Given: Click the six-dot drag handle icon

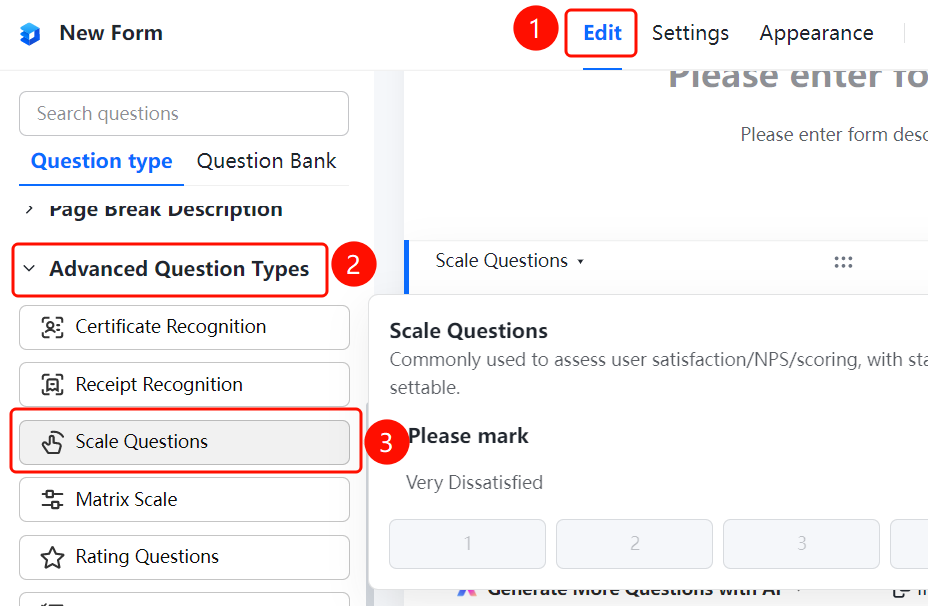Looking at the screenshot, I should coord(843,262).
